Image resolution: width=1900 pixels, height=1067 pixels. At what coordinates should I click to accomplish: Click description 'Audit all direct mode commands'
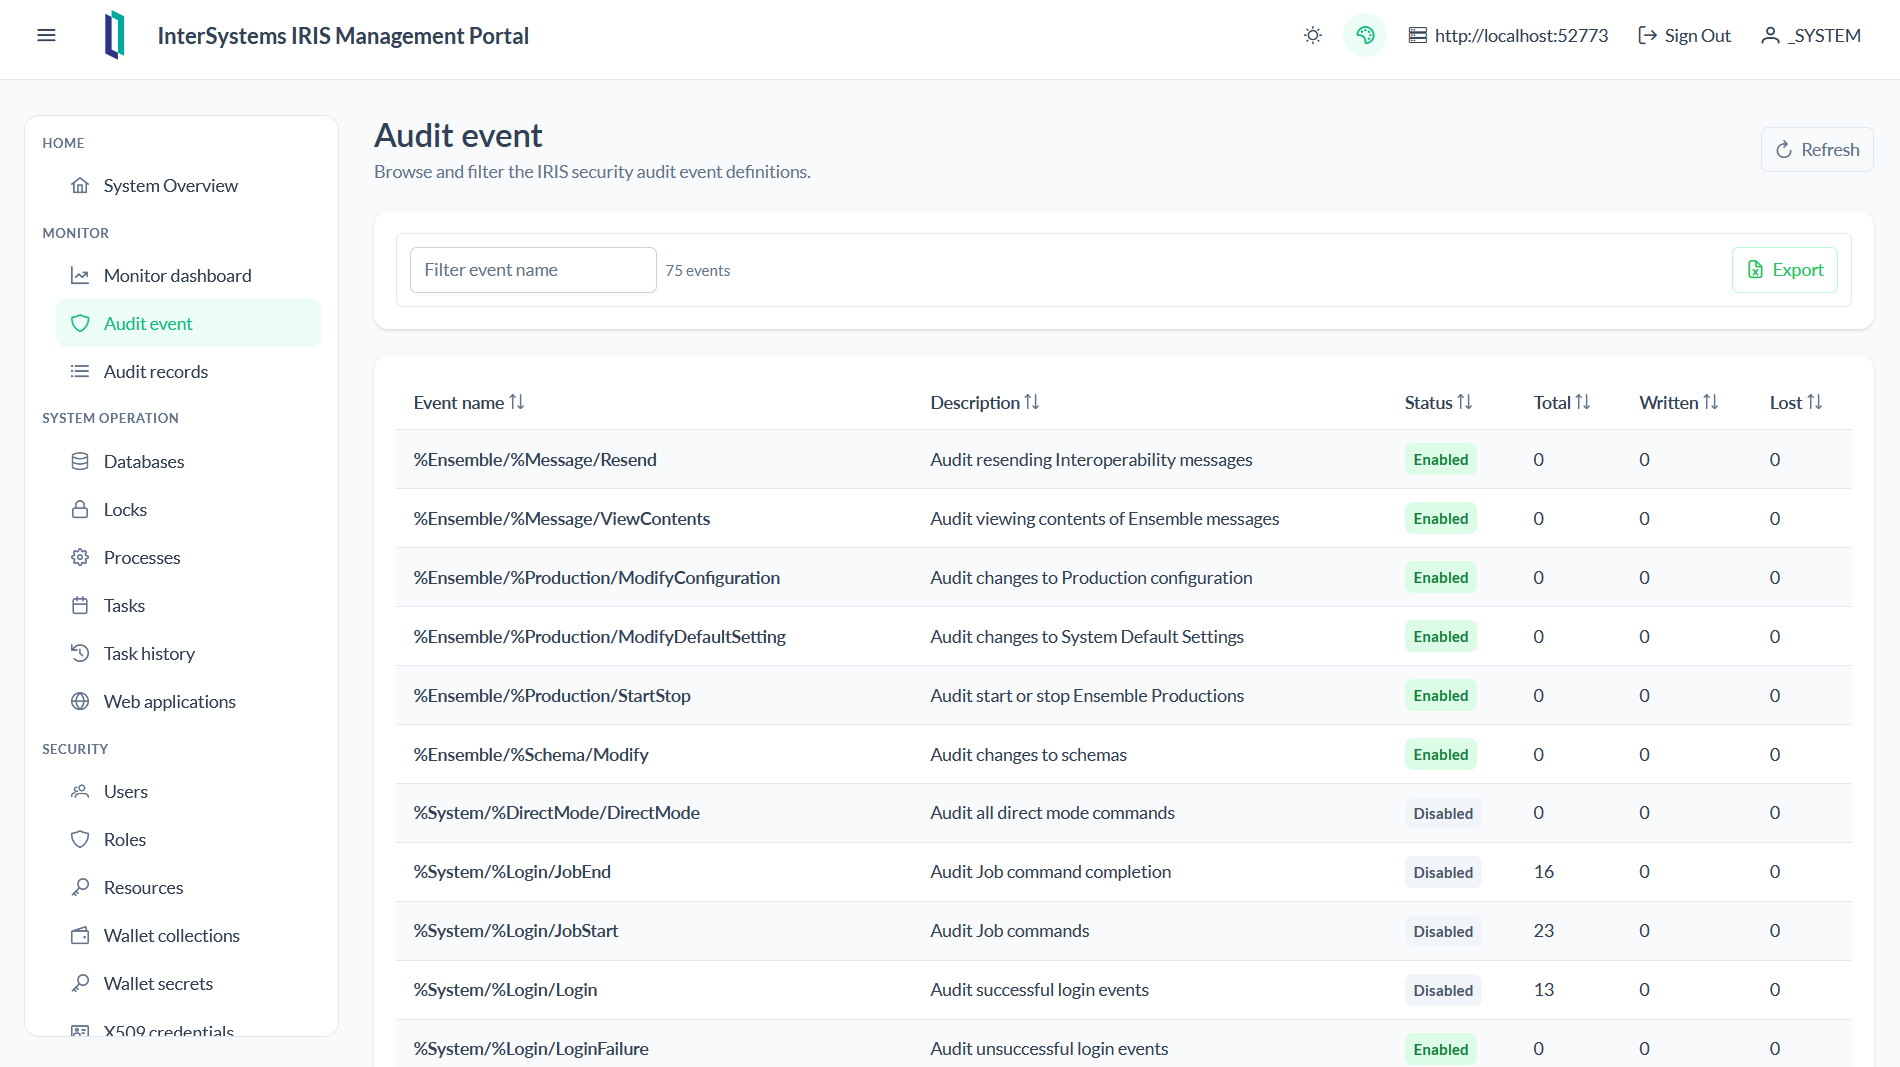pyautogui.click(x=1052, y=813)
